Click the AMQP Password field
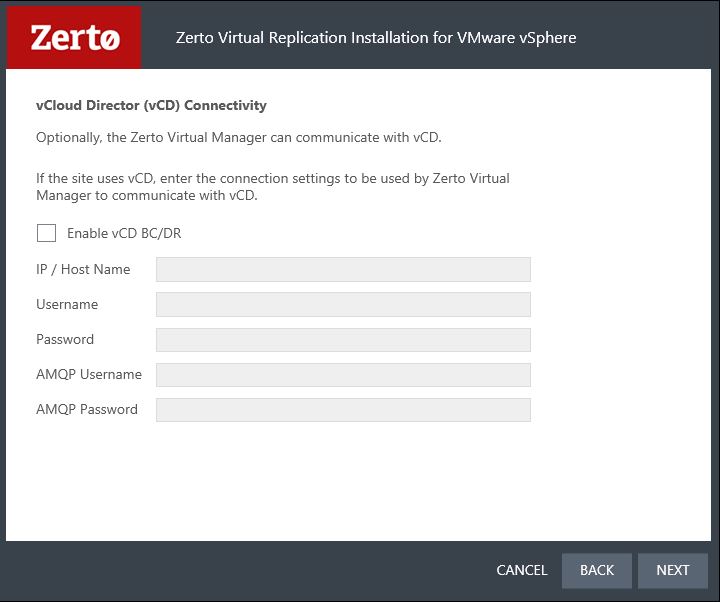This screenshot has height=602, width=720. tap(343, 410)
